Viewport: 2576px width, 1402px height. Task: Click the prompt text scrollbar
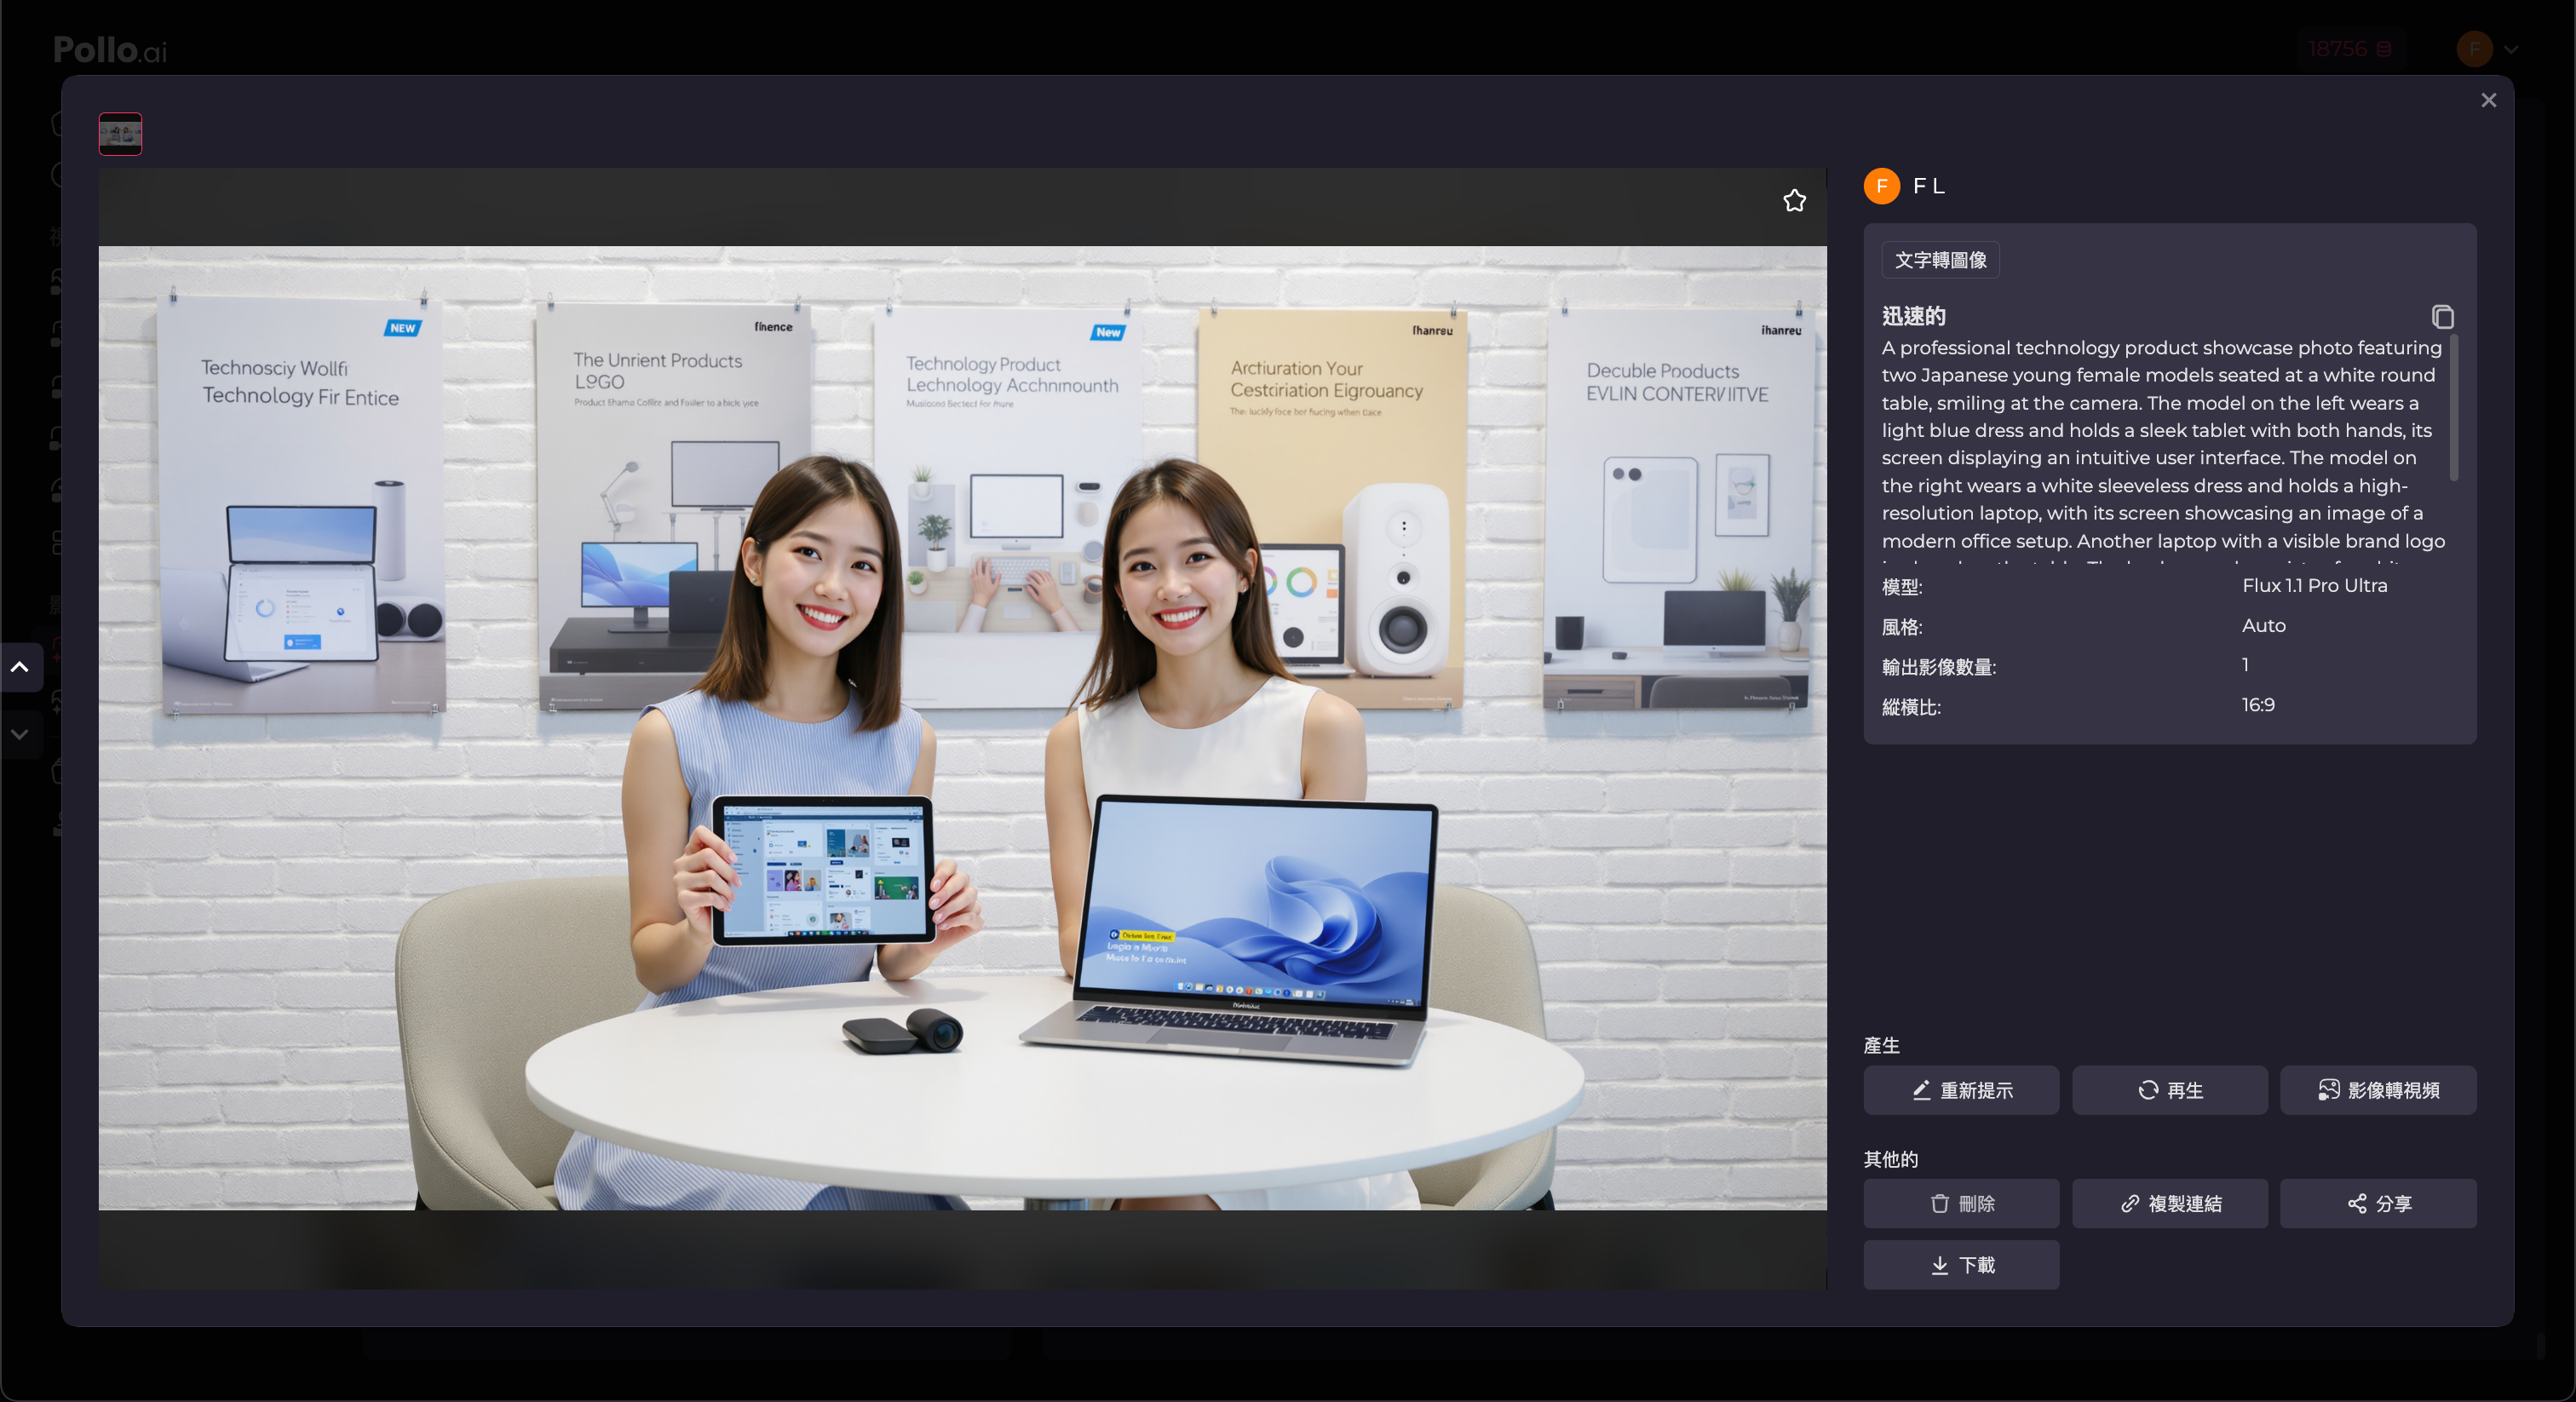point(2453,410)
